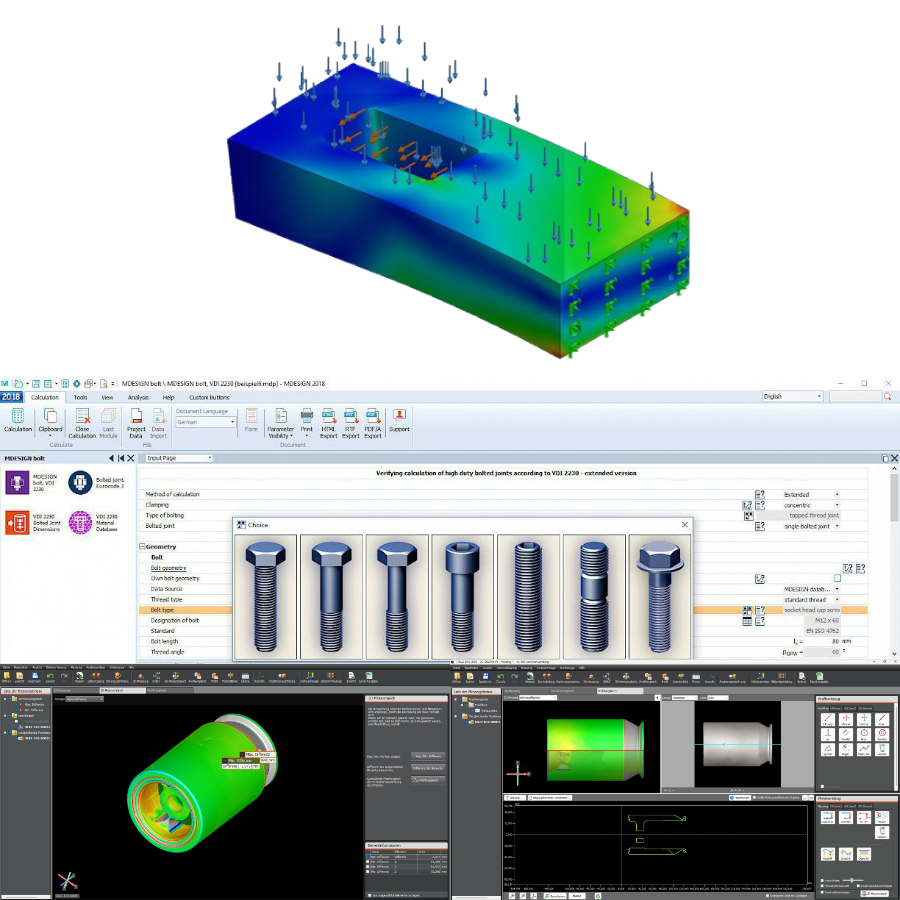Switch to the View ribbon tab
The image size is (900, 900).
coord(107,397)
